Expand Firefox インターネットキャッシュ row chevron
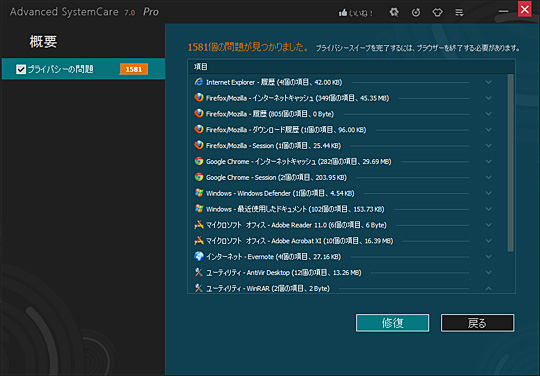 pos(488,98)
